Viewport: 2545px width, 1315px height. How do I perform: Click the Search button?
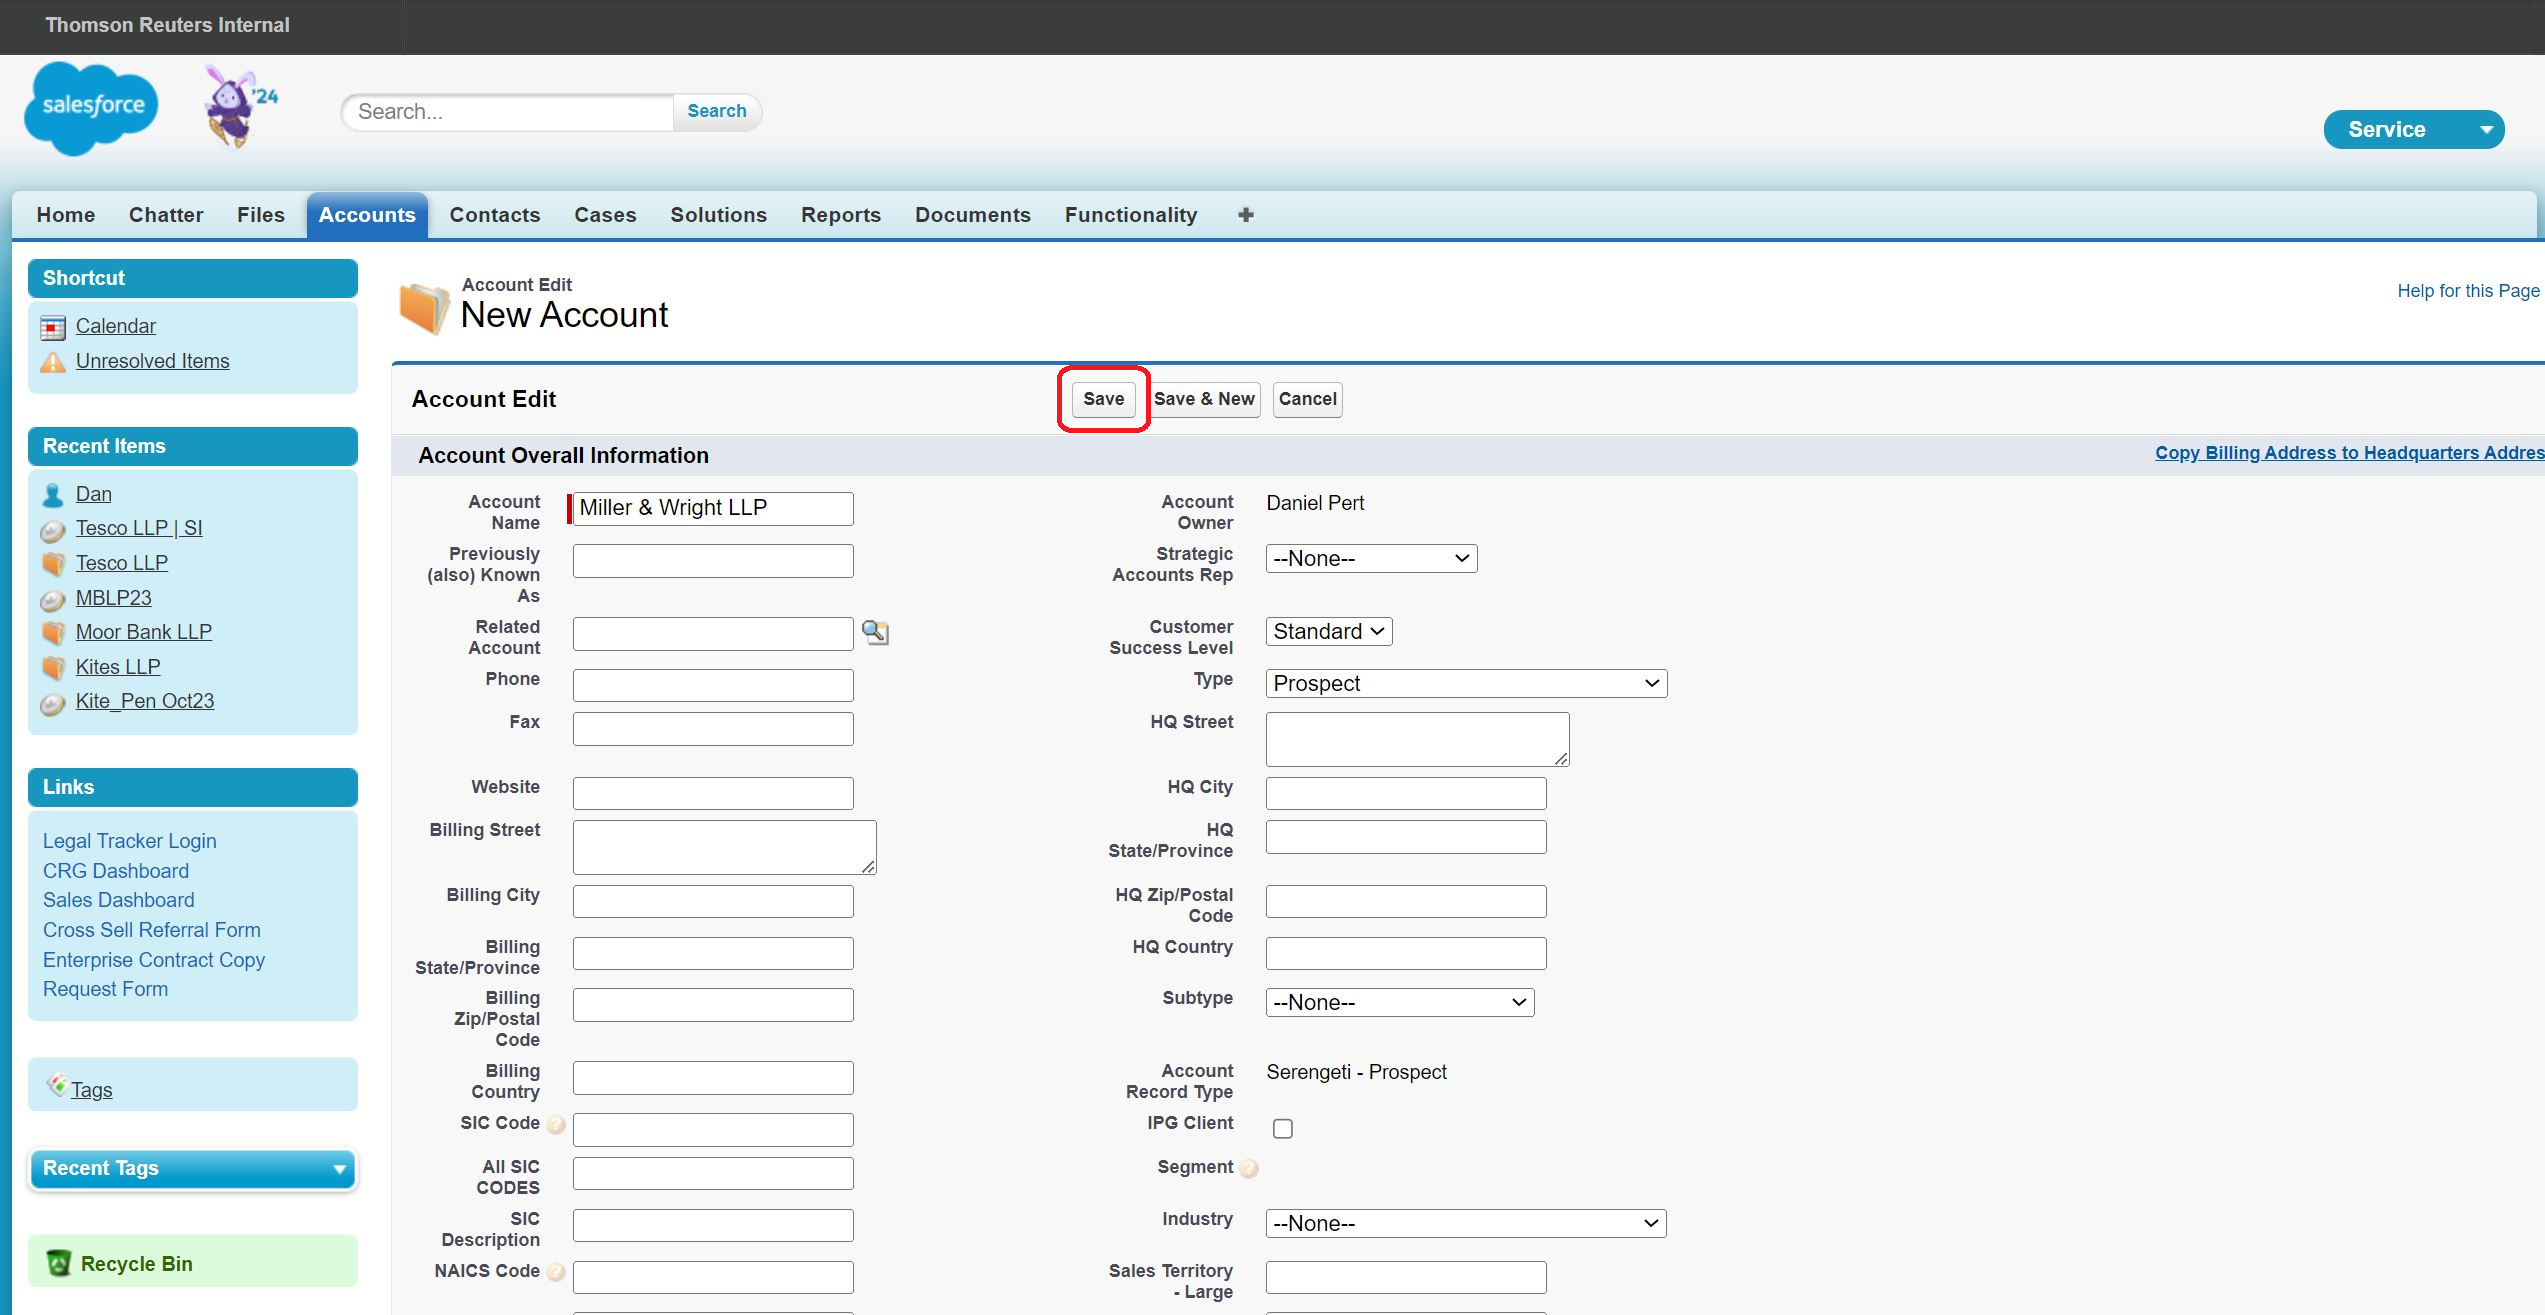point(717,111)
